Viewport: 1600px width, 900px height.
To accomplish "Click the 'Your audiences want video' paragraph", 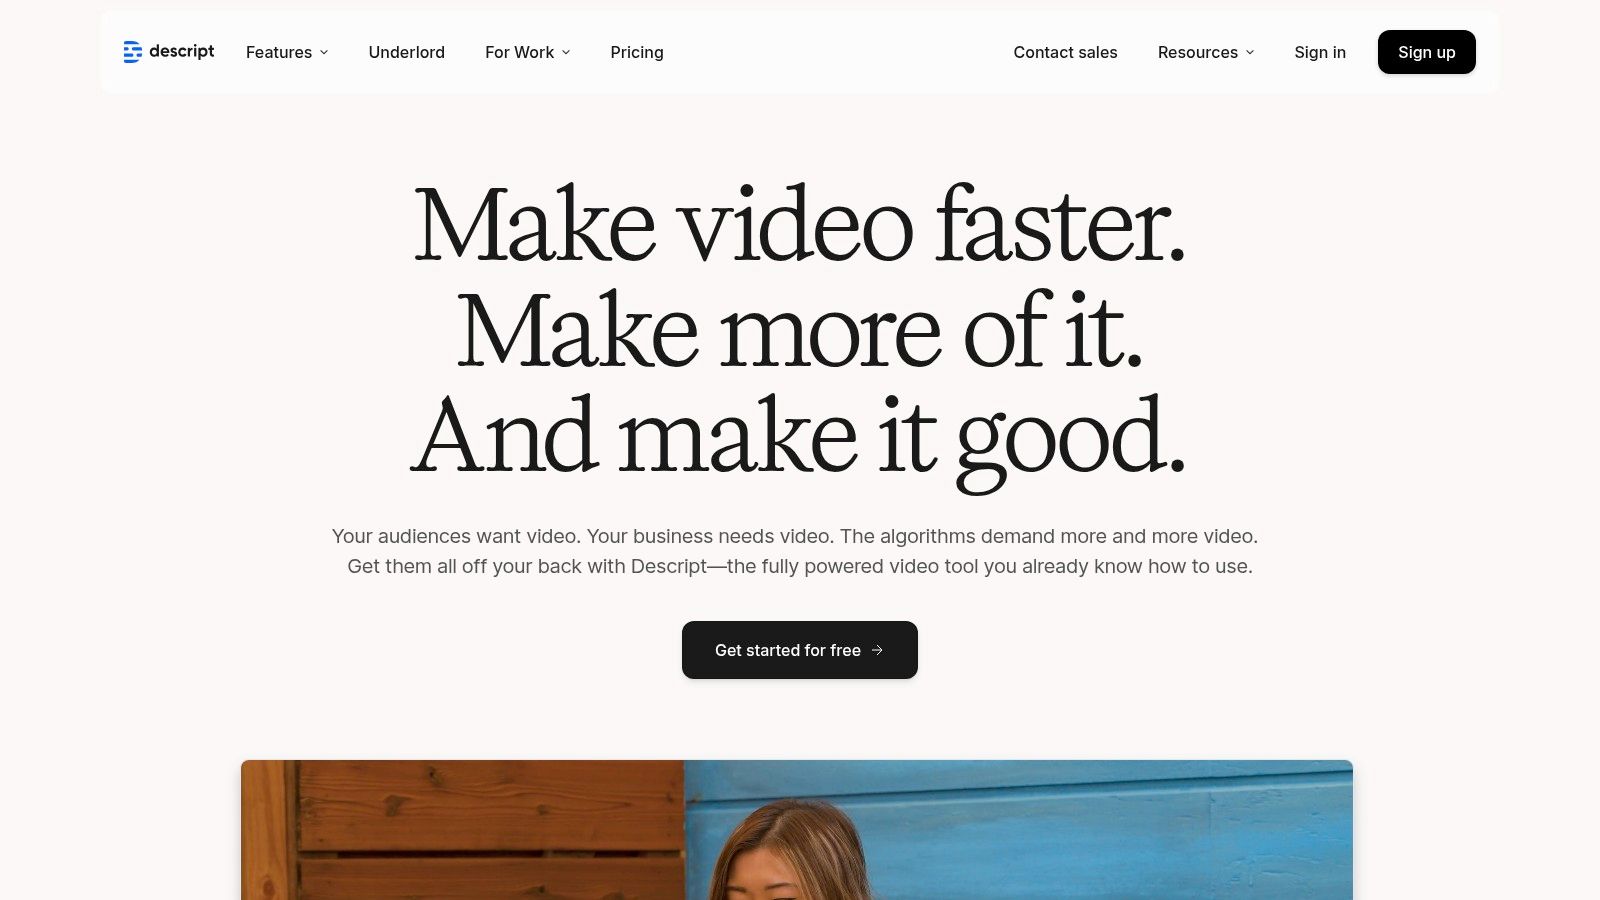I will click(795, 551).
